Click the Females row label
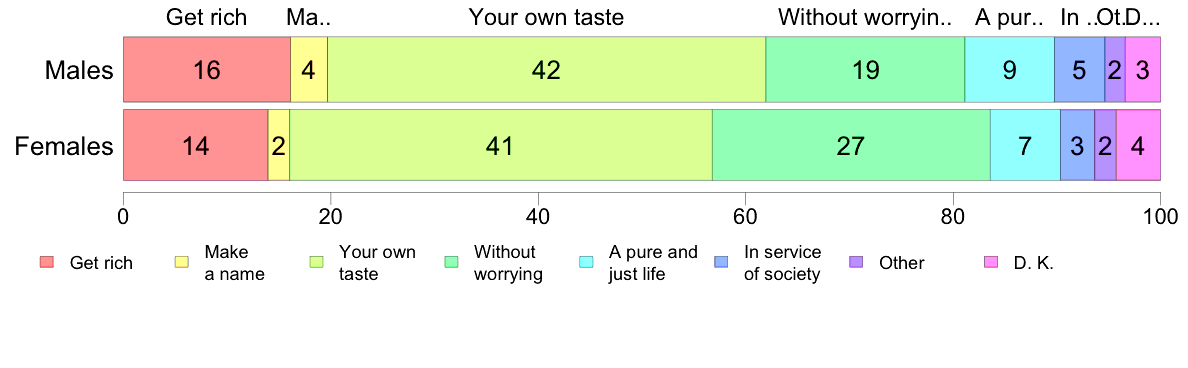The width and height of the screenshot is (1188, 368). 64,145
